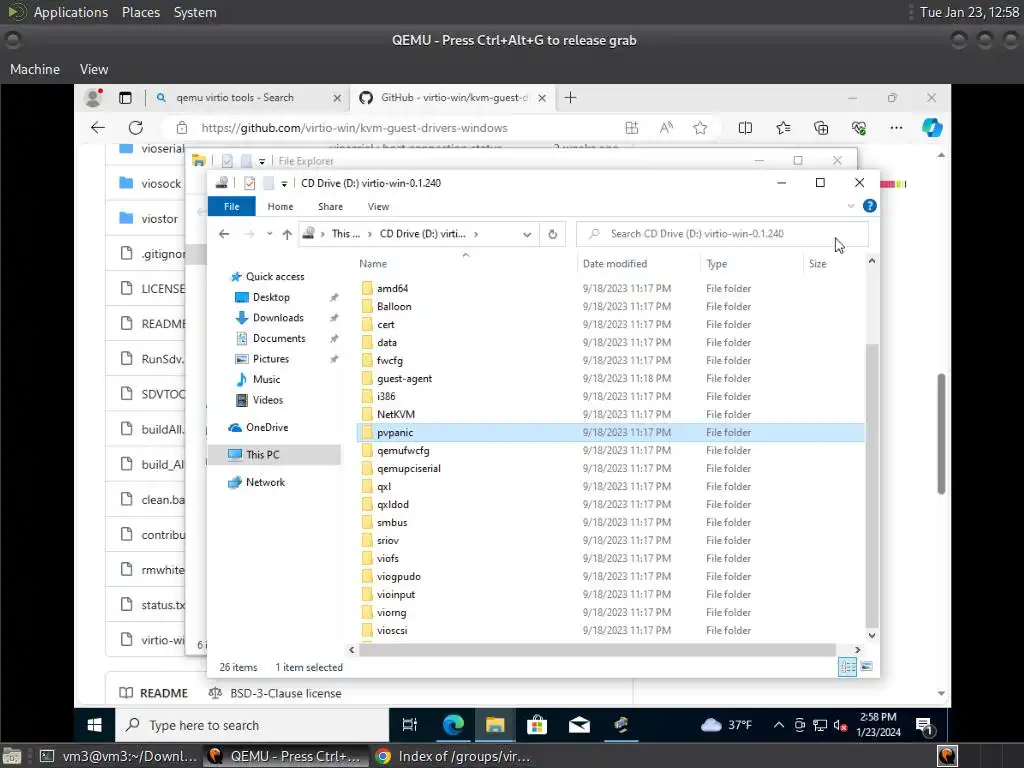Open Customize Quick Access Toolbar dropdown
The height and width of the screenshot is (768, 1024).
coord(284,184)
